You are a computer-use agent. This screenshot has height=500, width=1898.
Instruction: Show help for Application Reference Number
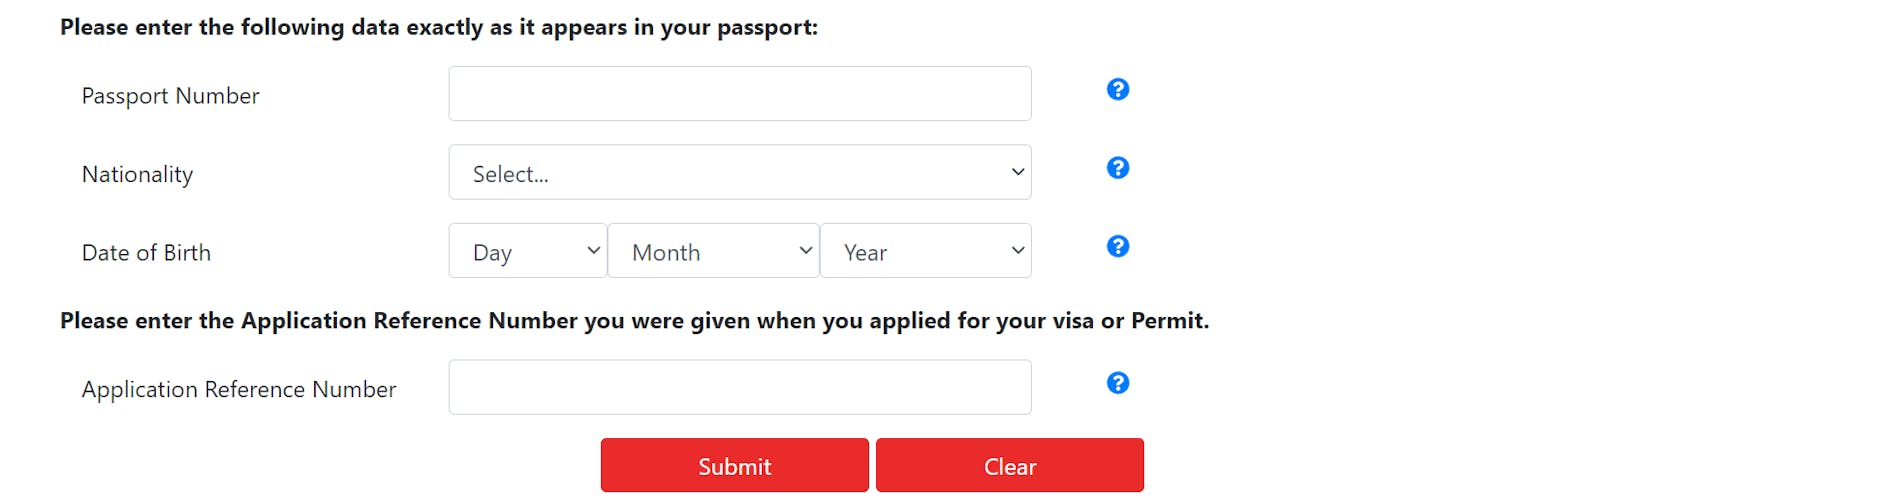pyautogui.click(x=1118, y=383)
